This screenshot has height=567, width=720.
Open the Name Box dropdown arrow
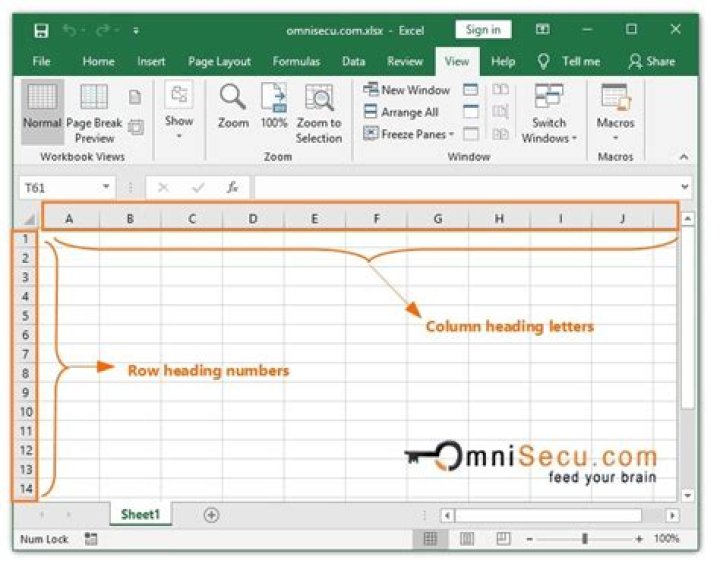(106, 187)
